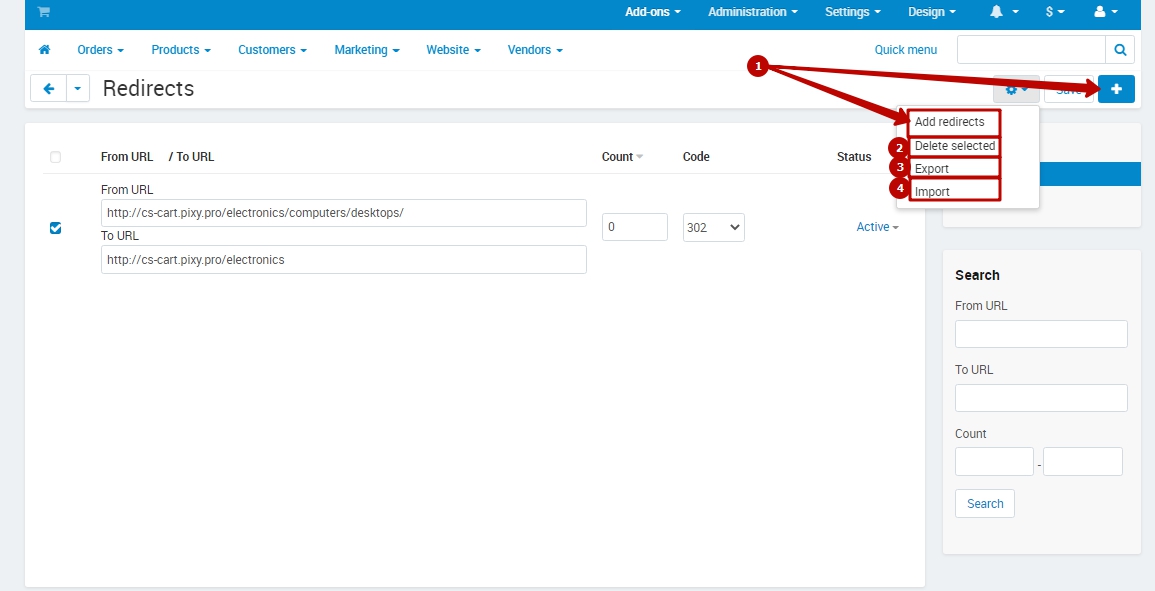Click the search magnifier icon
Image resolution: width=1155 pixels, height=591 pixels.
tap(1120, 50)
